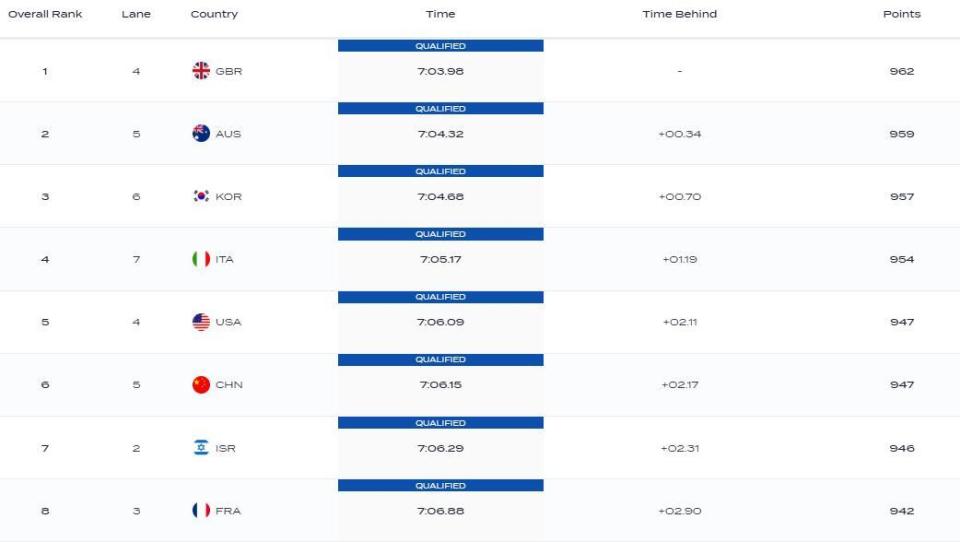Sort by the Time column header

pos(440,14)
